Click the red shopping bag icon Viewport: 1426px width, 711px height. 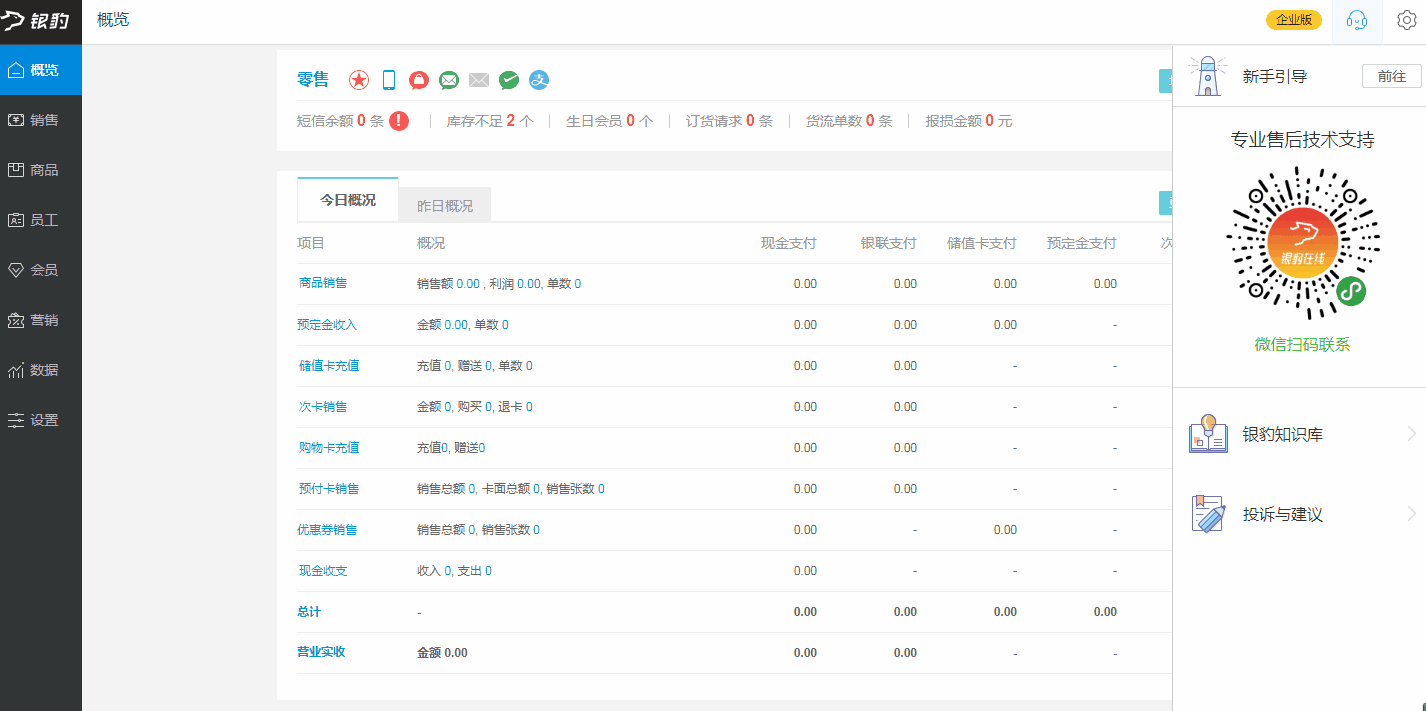(419, 80)
